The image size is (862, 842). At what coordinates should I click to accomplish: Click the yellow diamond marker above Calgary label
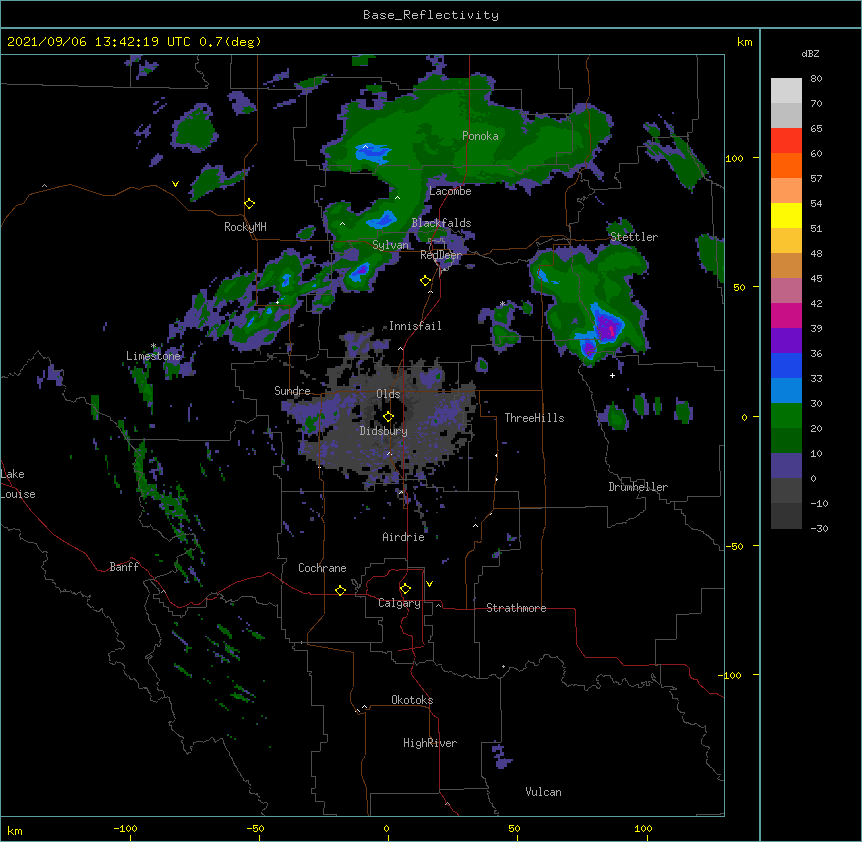[405, 589]
